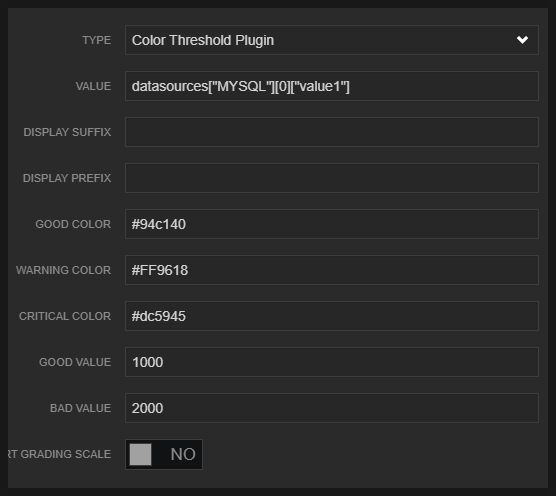556x496 pixels.
Task: Click the BAD VALUE label
Action: coord(80,408)
